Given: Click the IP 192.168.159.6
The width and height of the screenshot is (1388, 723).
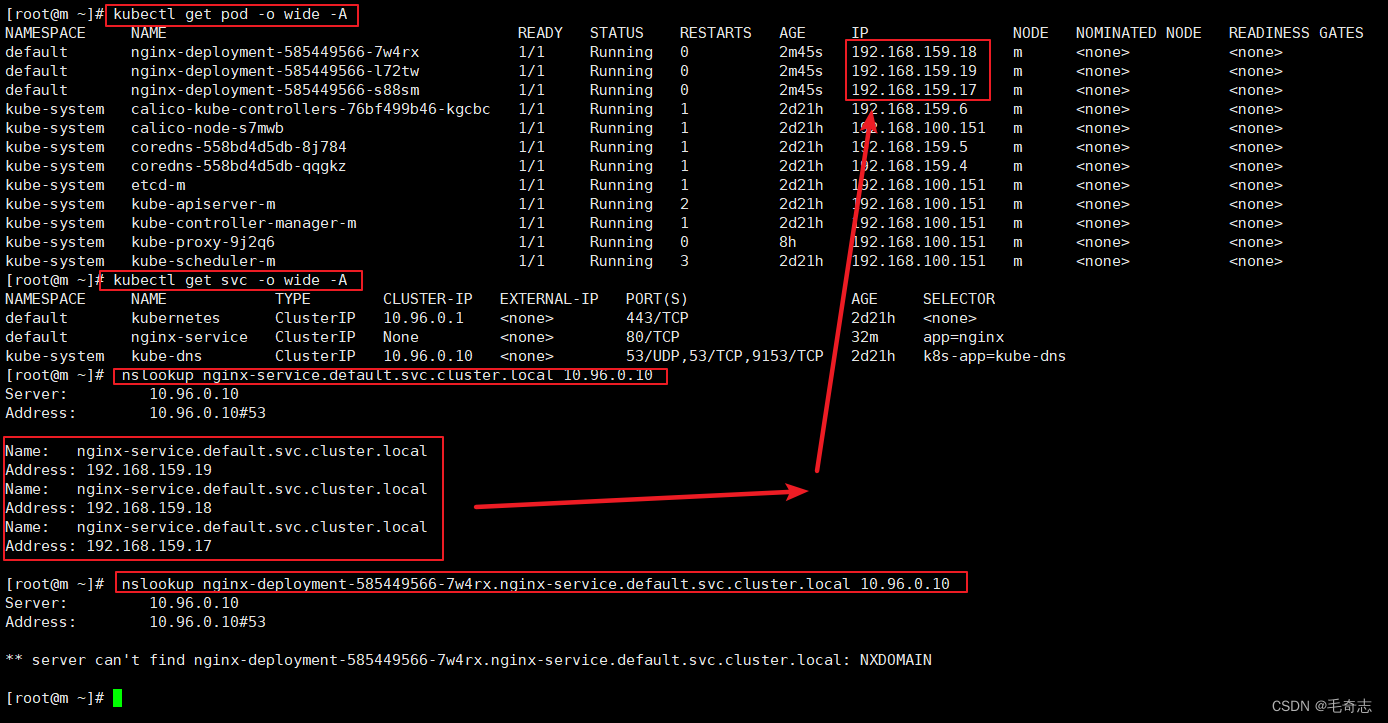Looking at the screenshot, I should point(910,109).
